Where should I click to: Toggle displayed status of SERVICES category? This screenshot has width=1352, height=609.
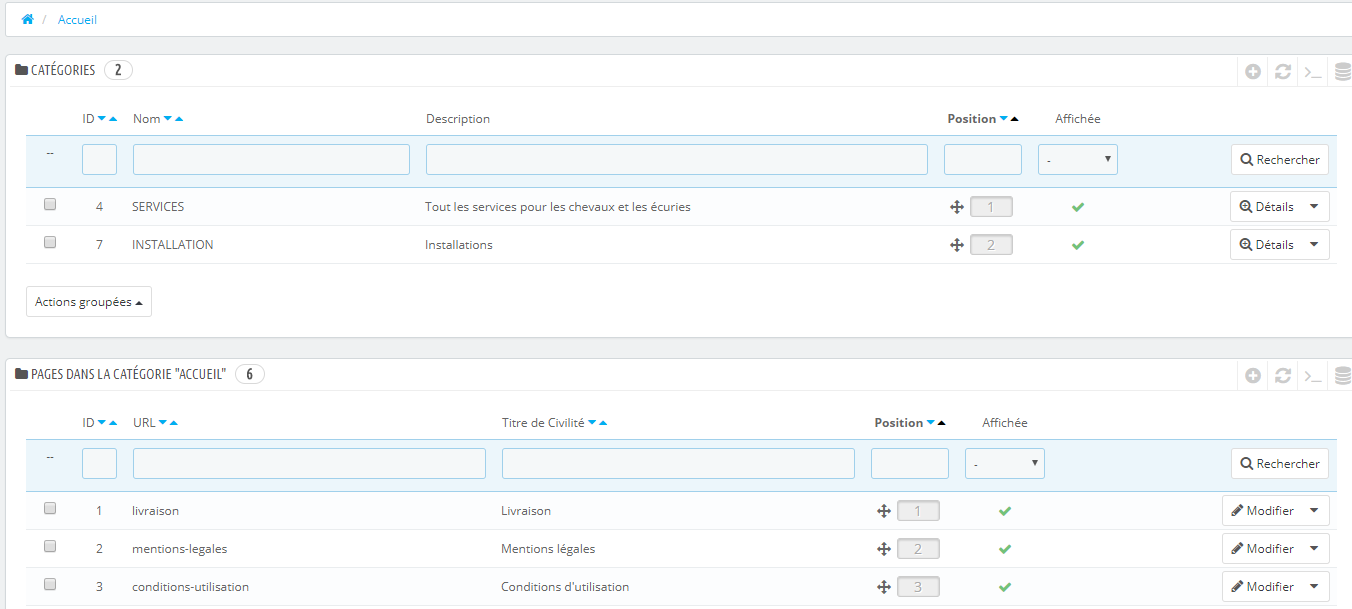[x=1078, y=207]
